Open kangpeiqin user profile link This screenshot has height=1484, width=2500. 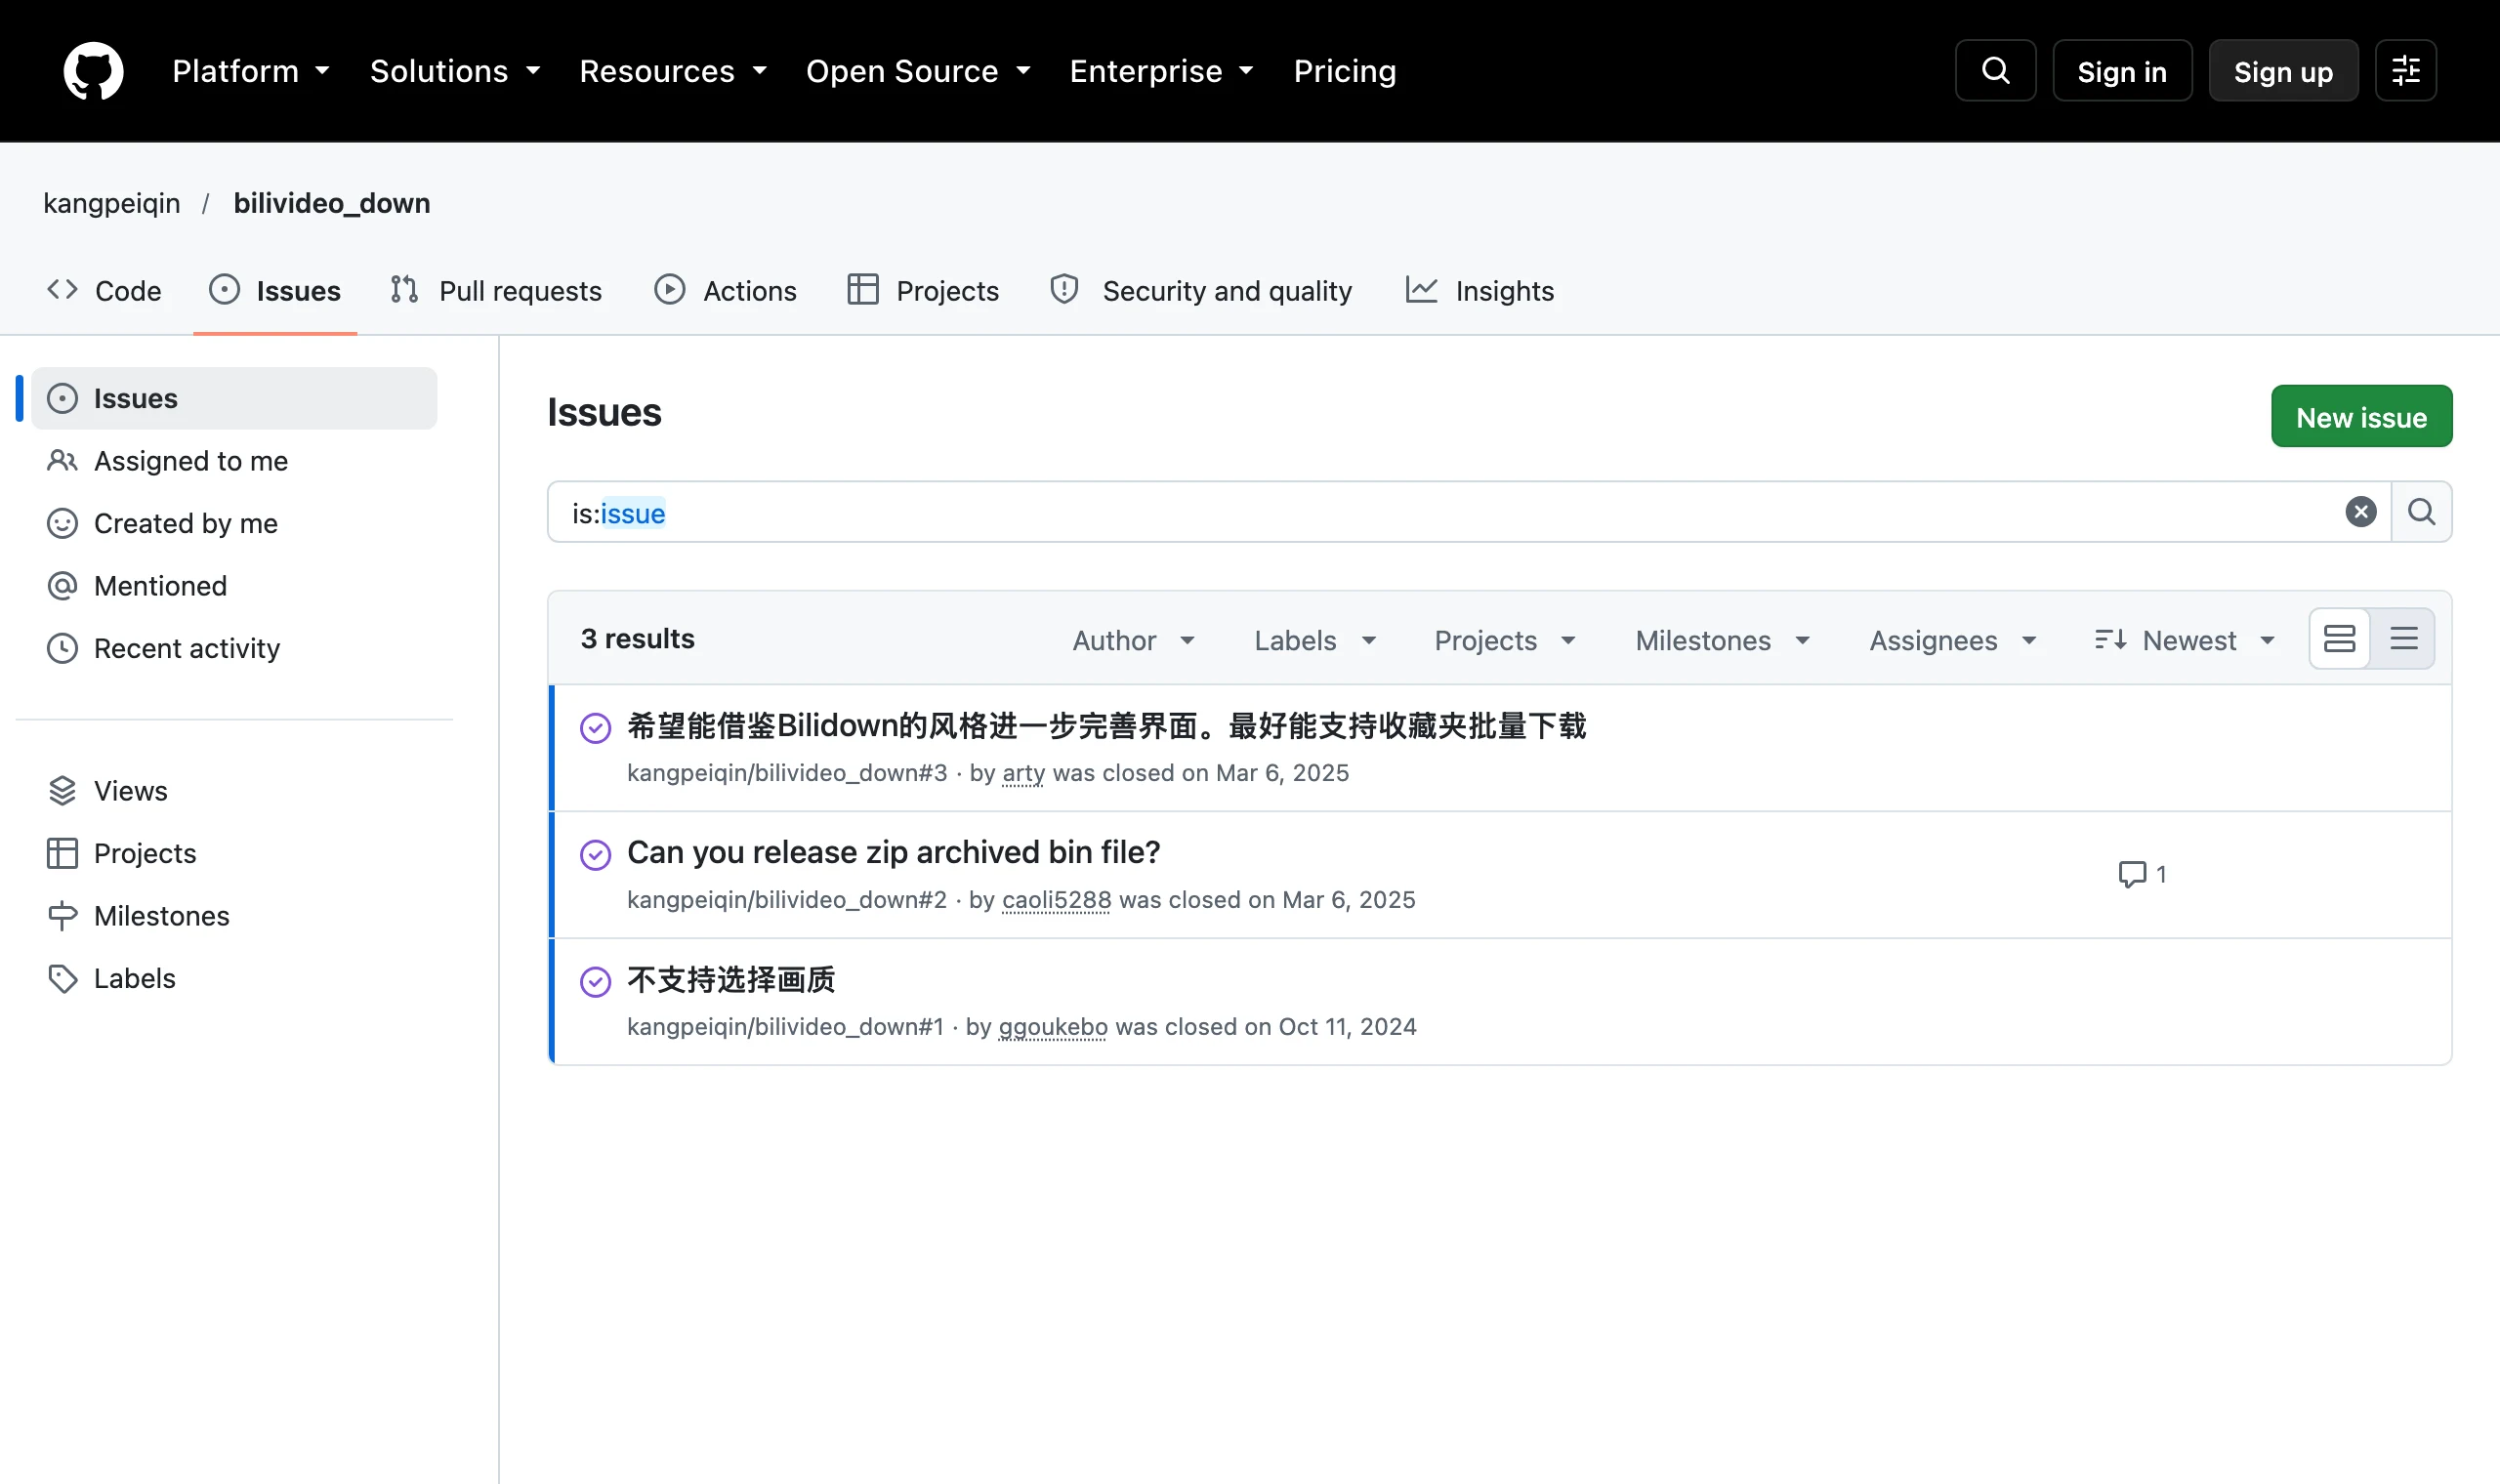pyautogui.click(x=112, y=203)
